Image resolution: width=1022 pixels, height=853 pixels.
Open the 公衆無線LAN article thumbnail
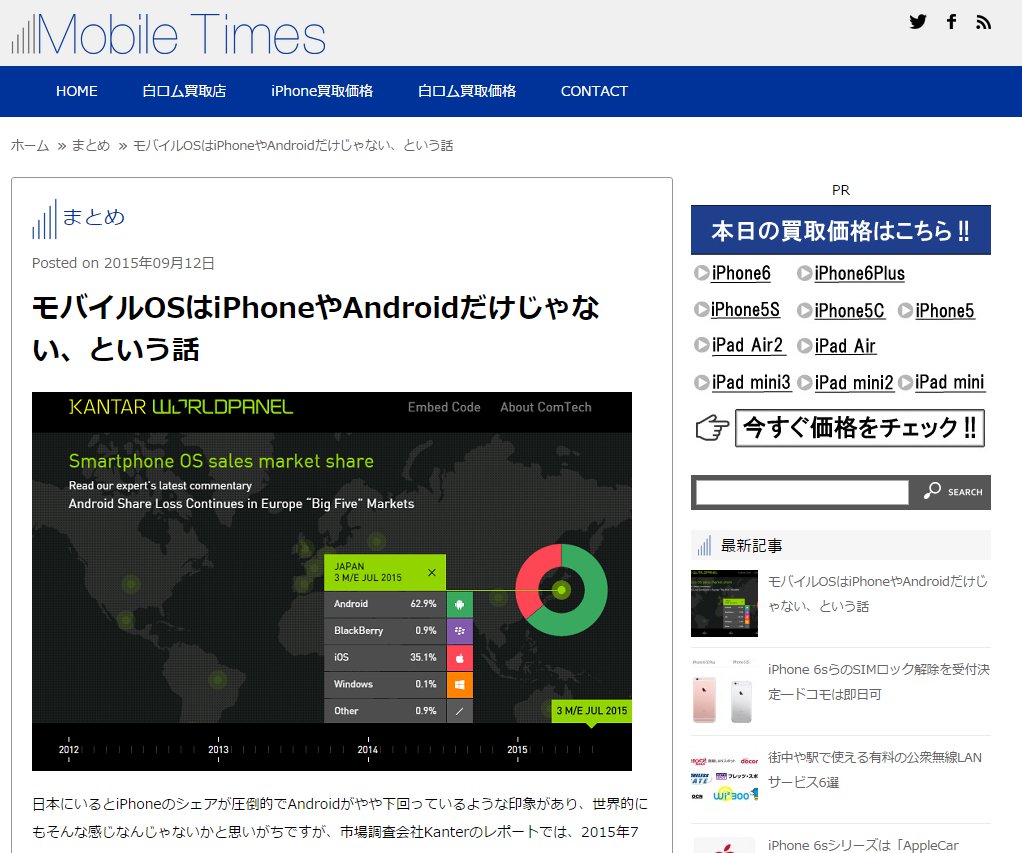pyautogui.click(x=724, y=779)
